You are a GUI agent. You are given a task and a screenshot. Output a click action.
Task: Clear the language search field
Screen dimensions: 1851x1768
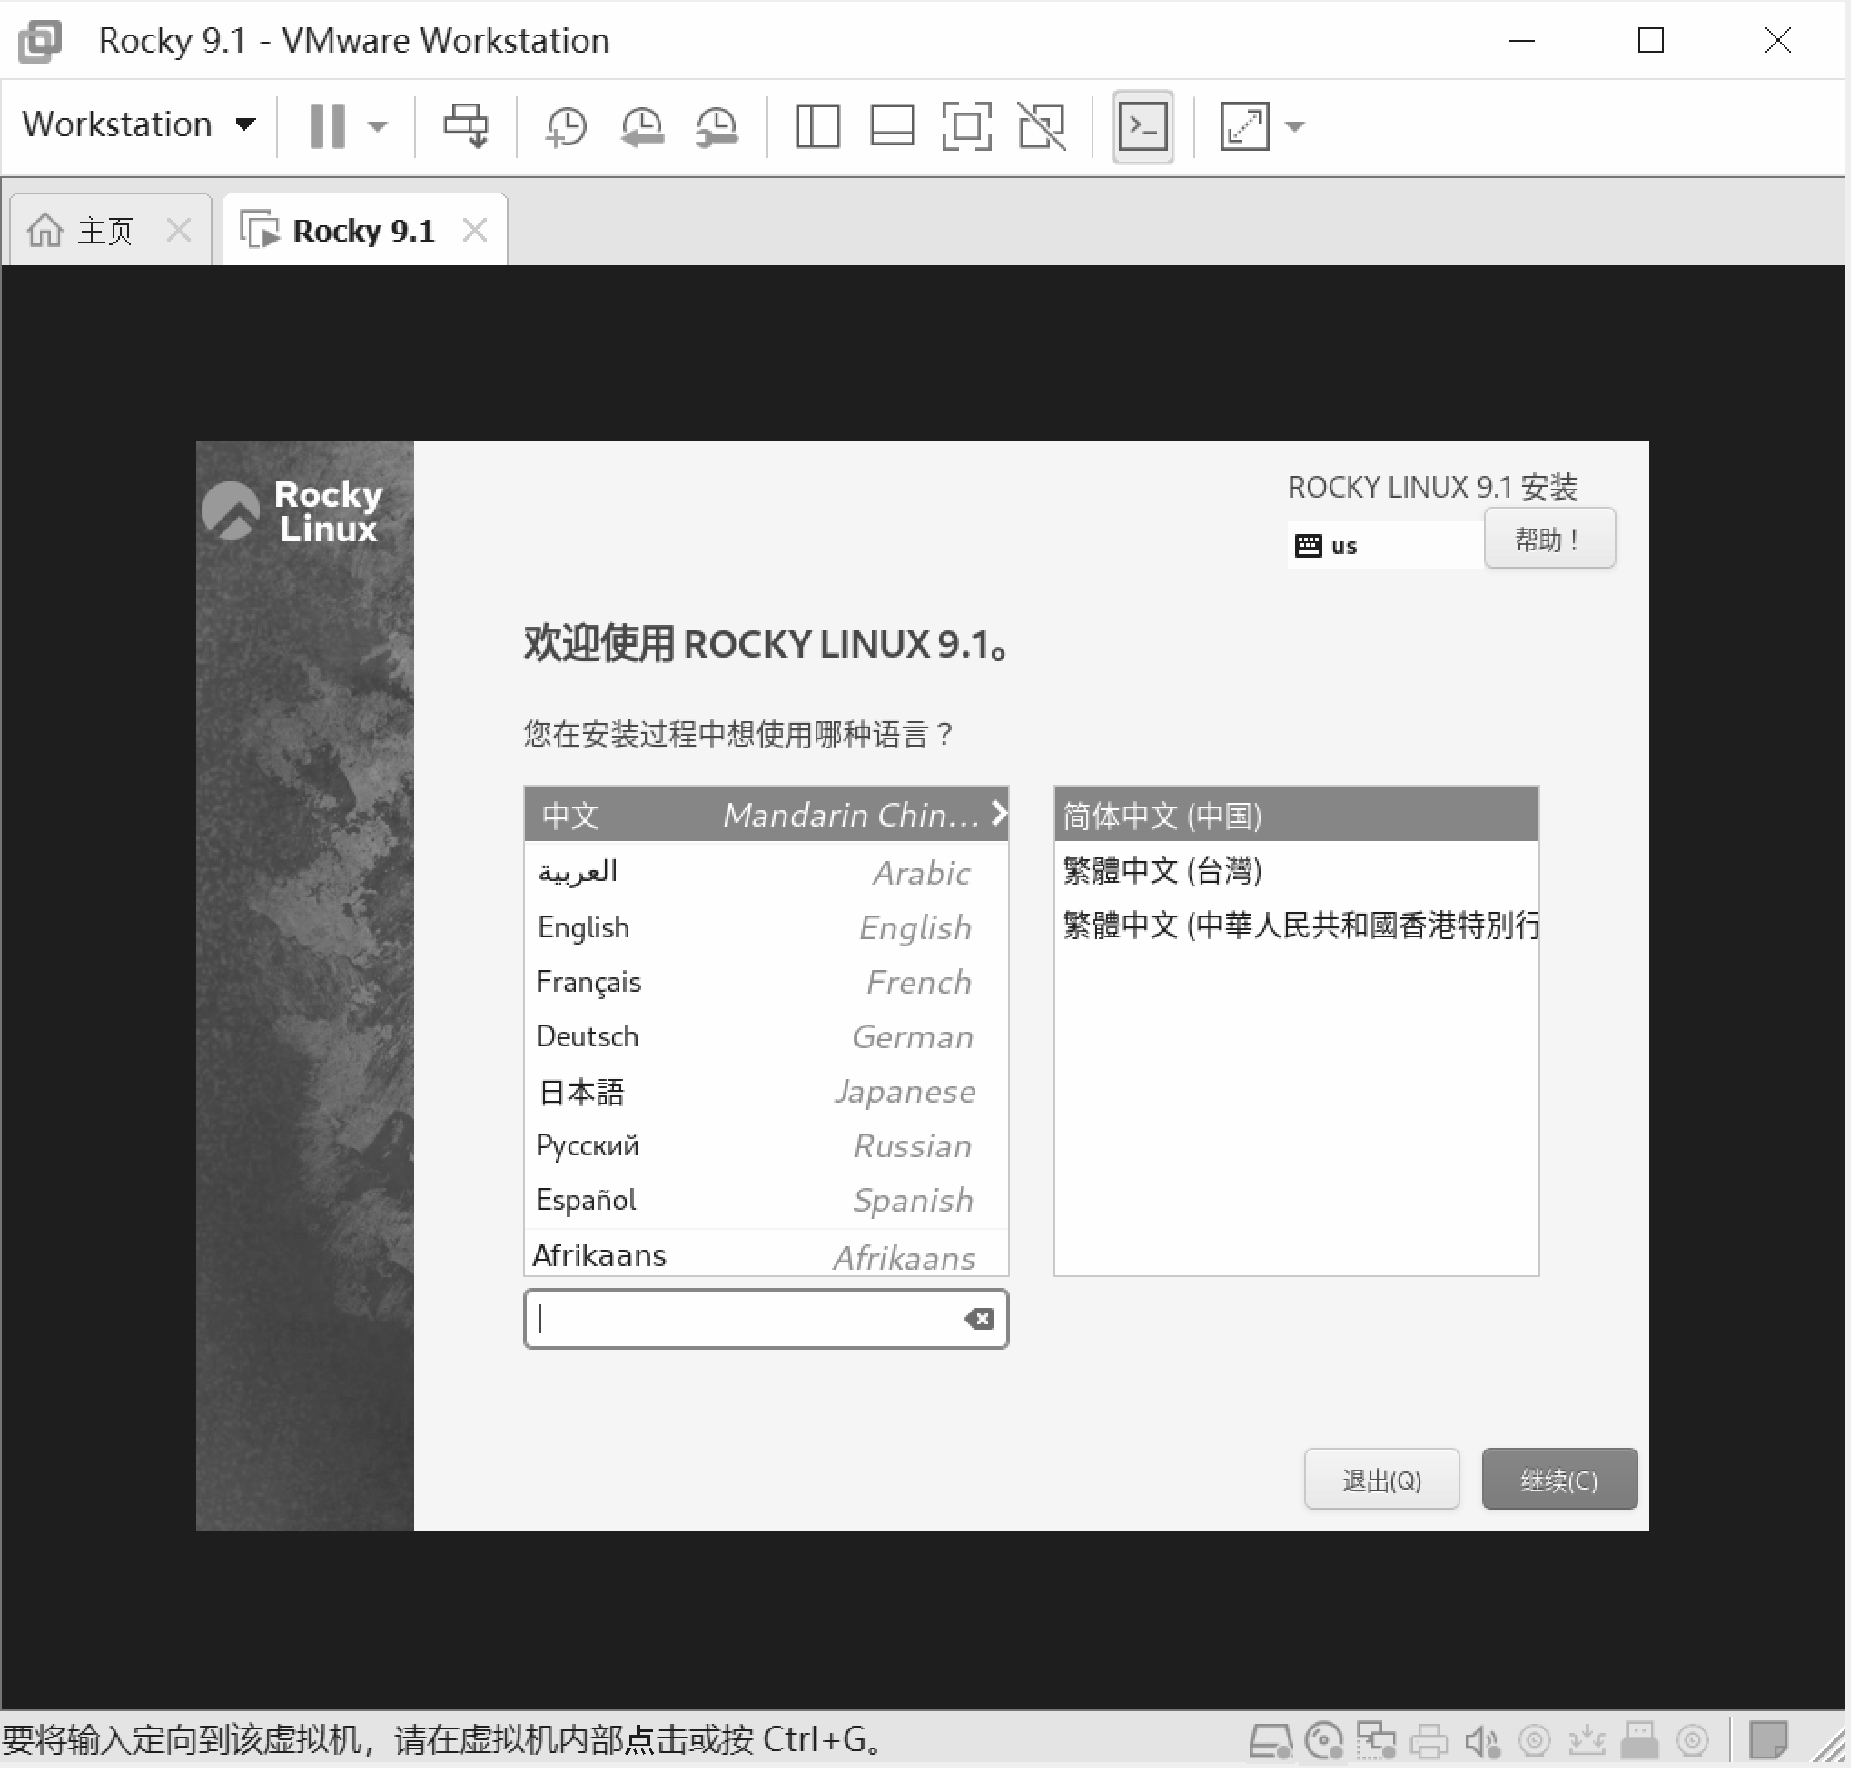pyautogui.click(x=979, y=1319)
